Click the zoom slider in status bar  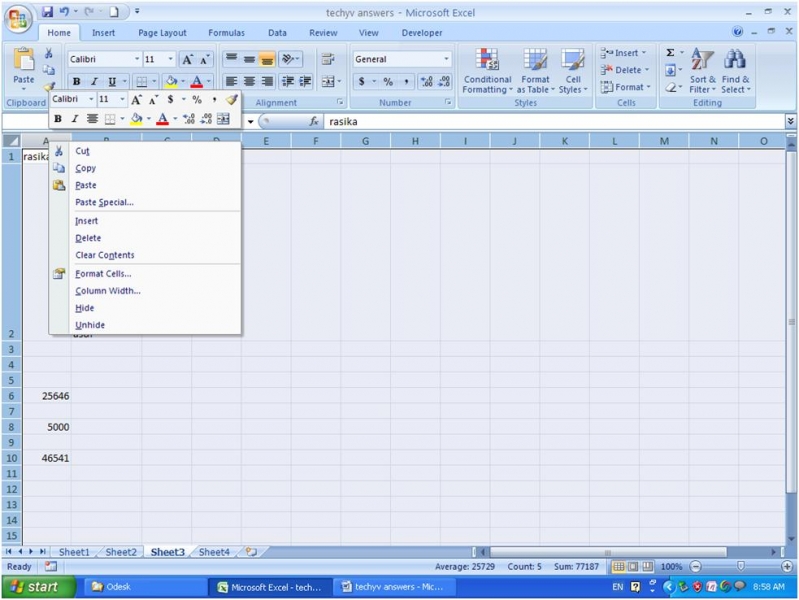pos(741,567)
